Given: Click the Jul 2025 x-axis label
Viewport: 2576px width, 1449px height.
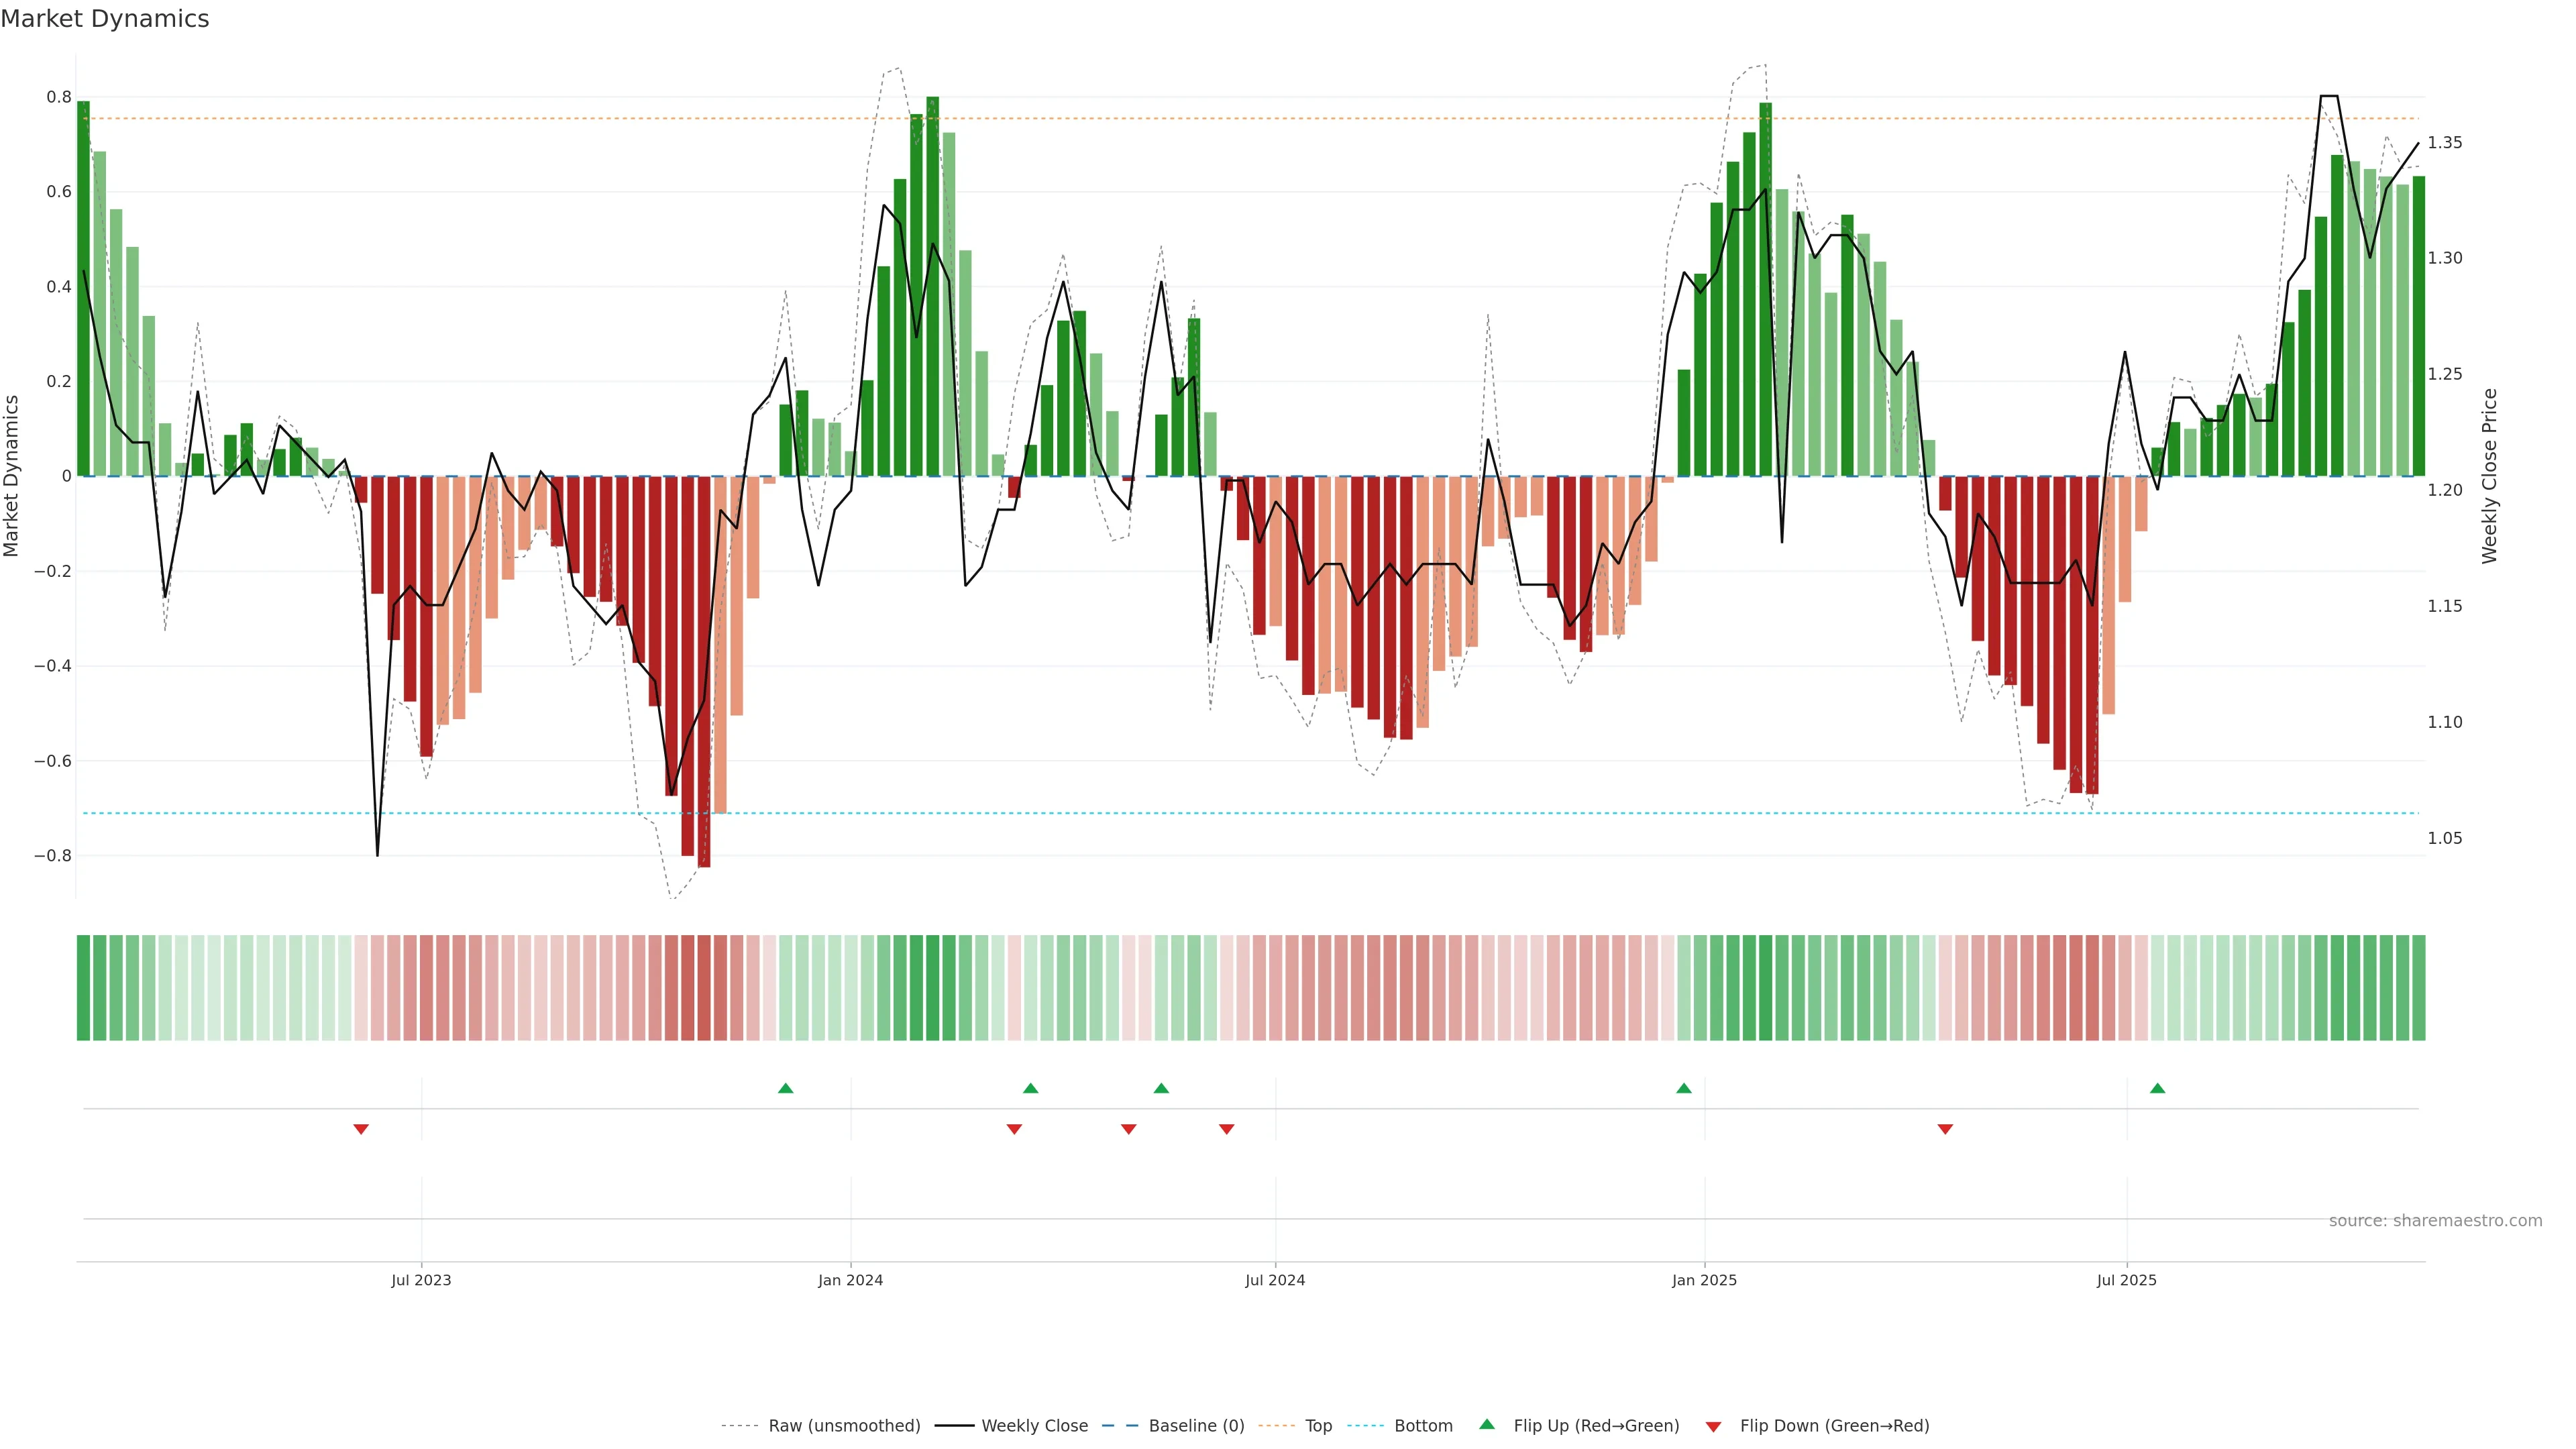Looking at the screenshot, I should 2126,1280.
